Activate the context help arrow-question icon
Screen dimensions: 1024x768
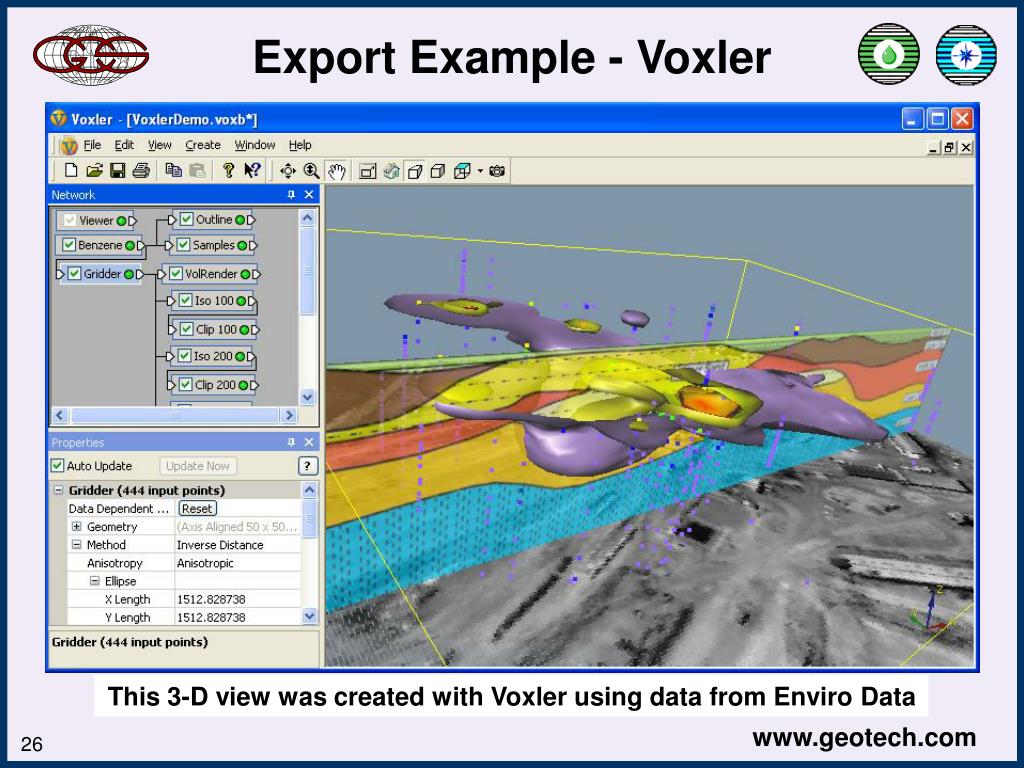[252, 170]
